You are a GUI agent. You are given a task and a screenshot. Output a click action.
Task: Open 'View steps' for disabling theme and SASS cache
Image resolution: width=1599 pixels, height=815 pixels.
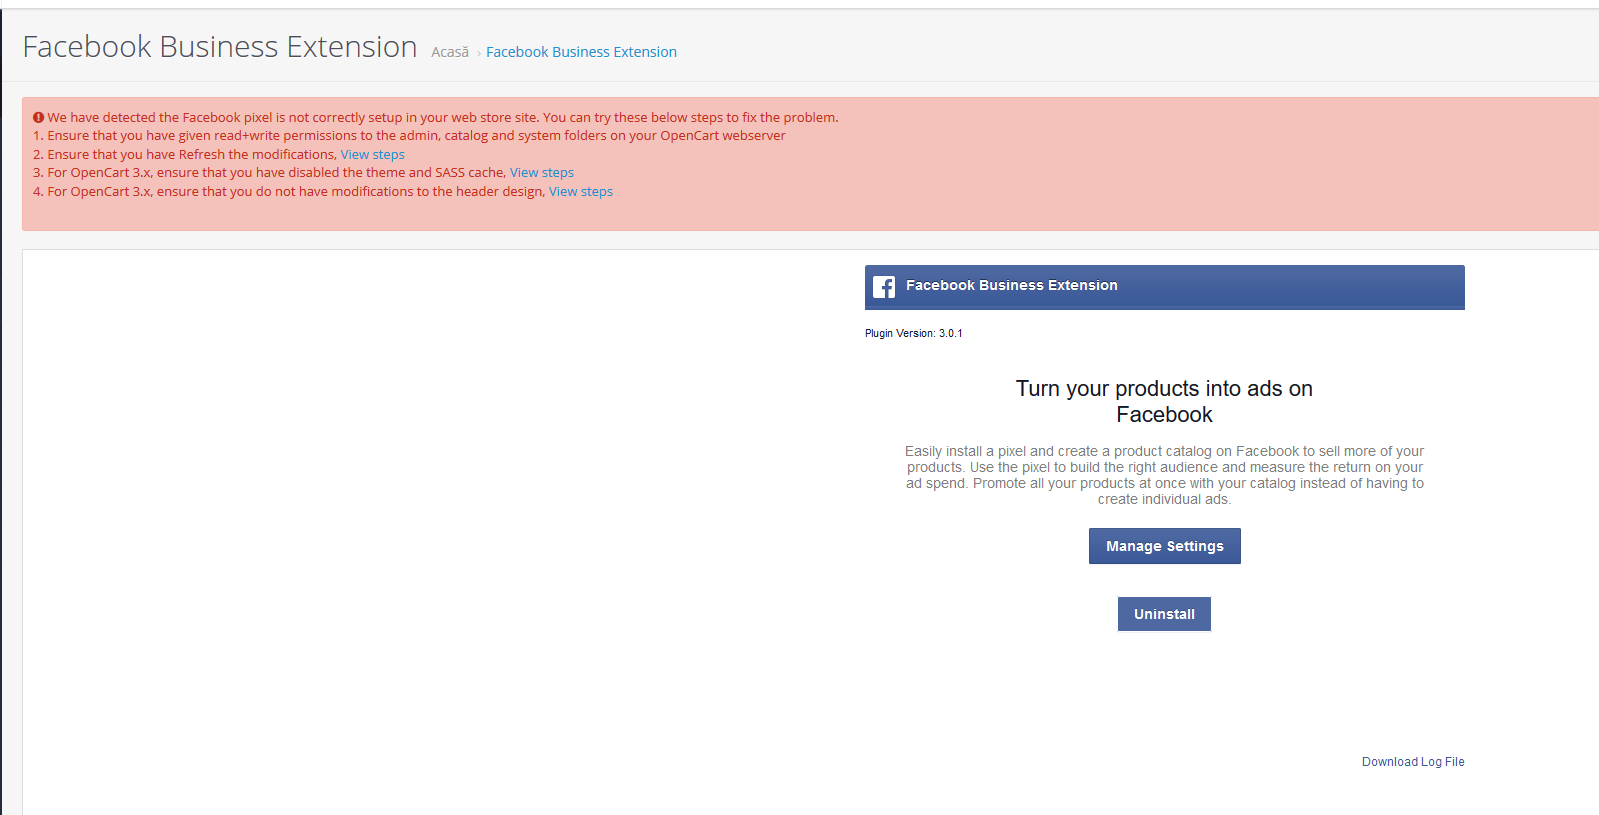pos(541,172)
